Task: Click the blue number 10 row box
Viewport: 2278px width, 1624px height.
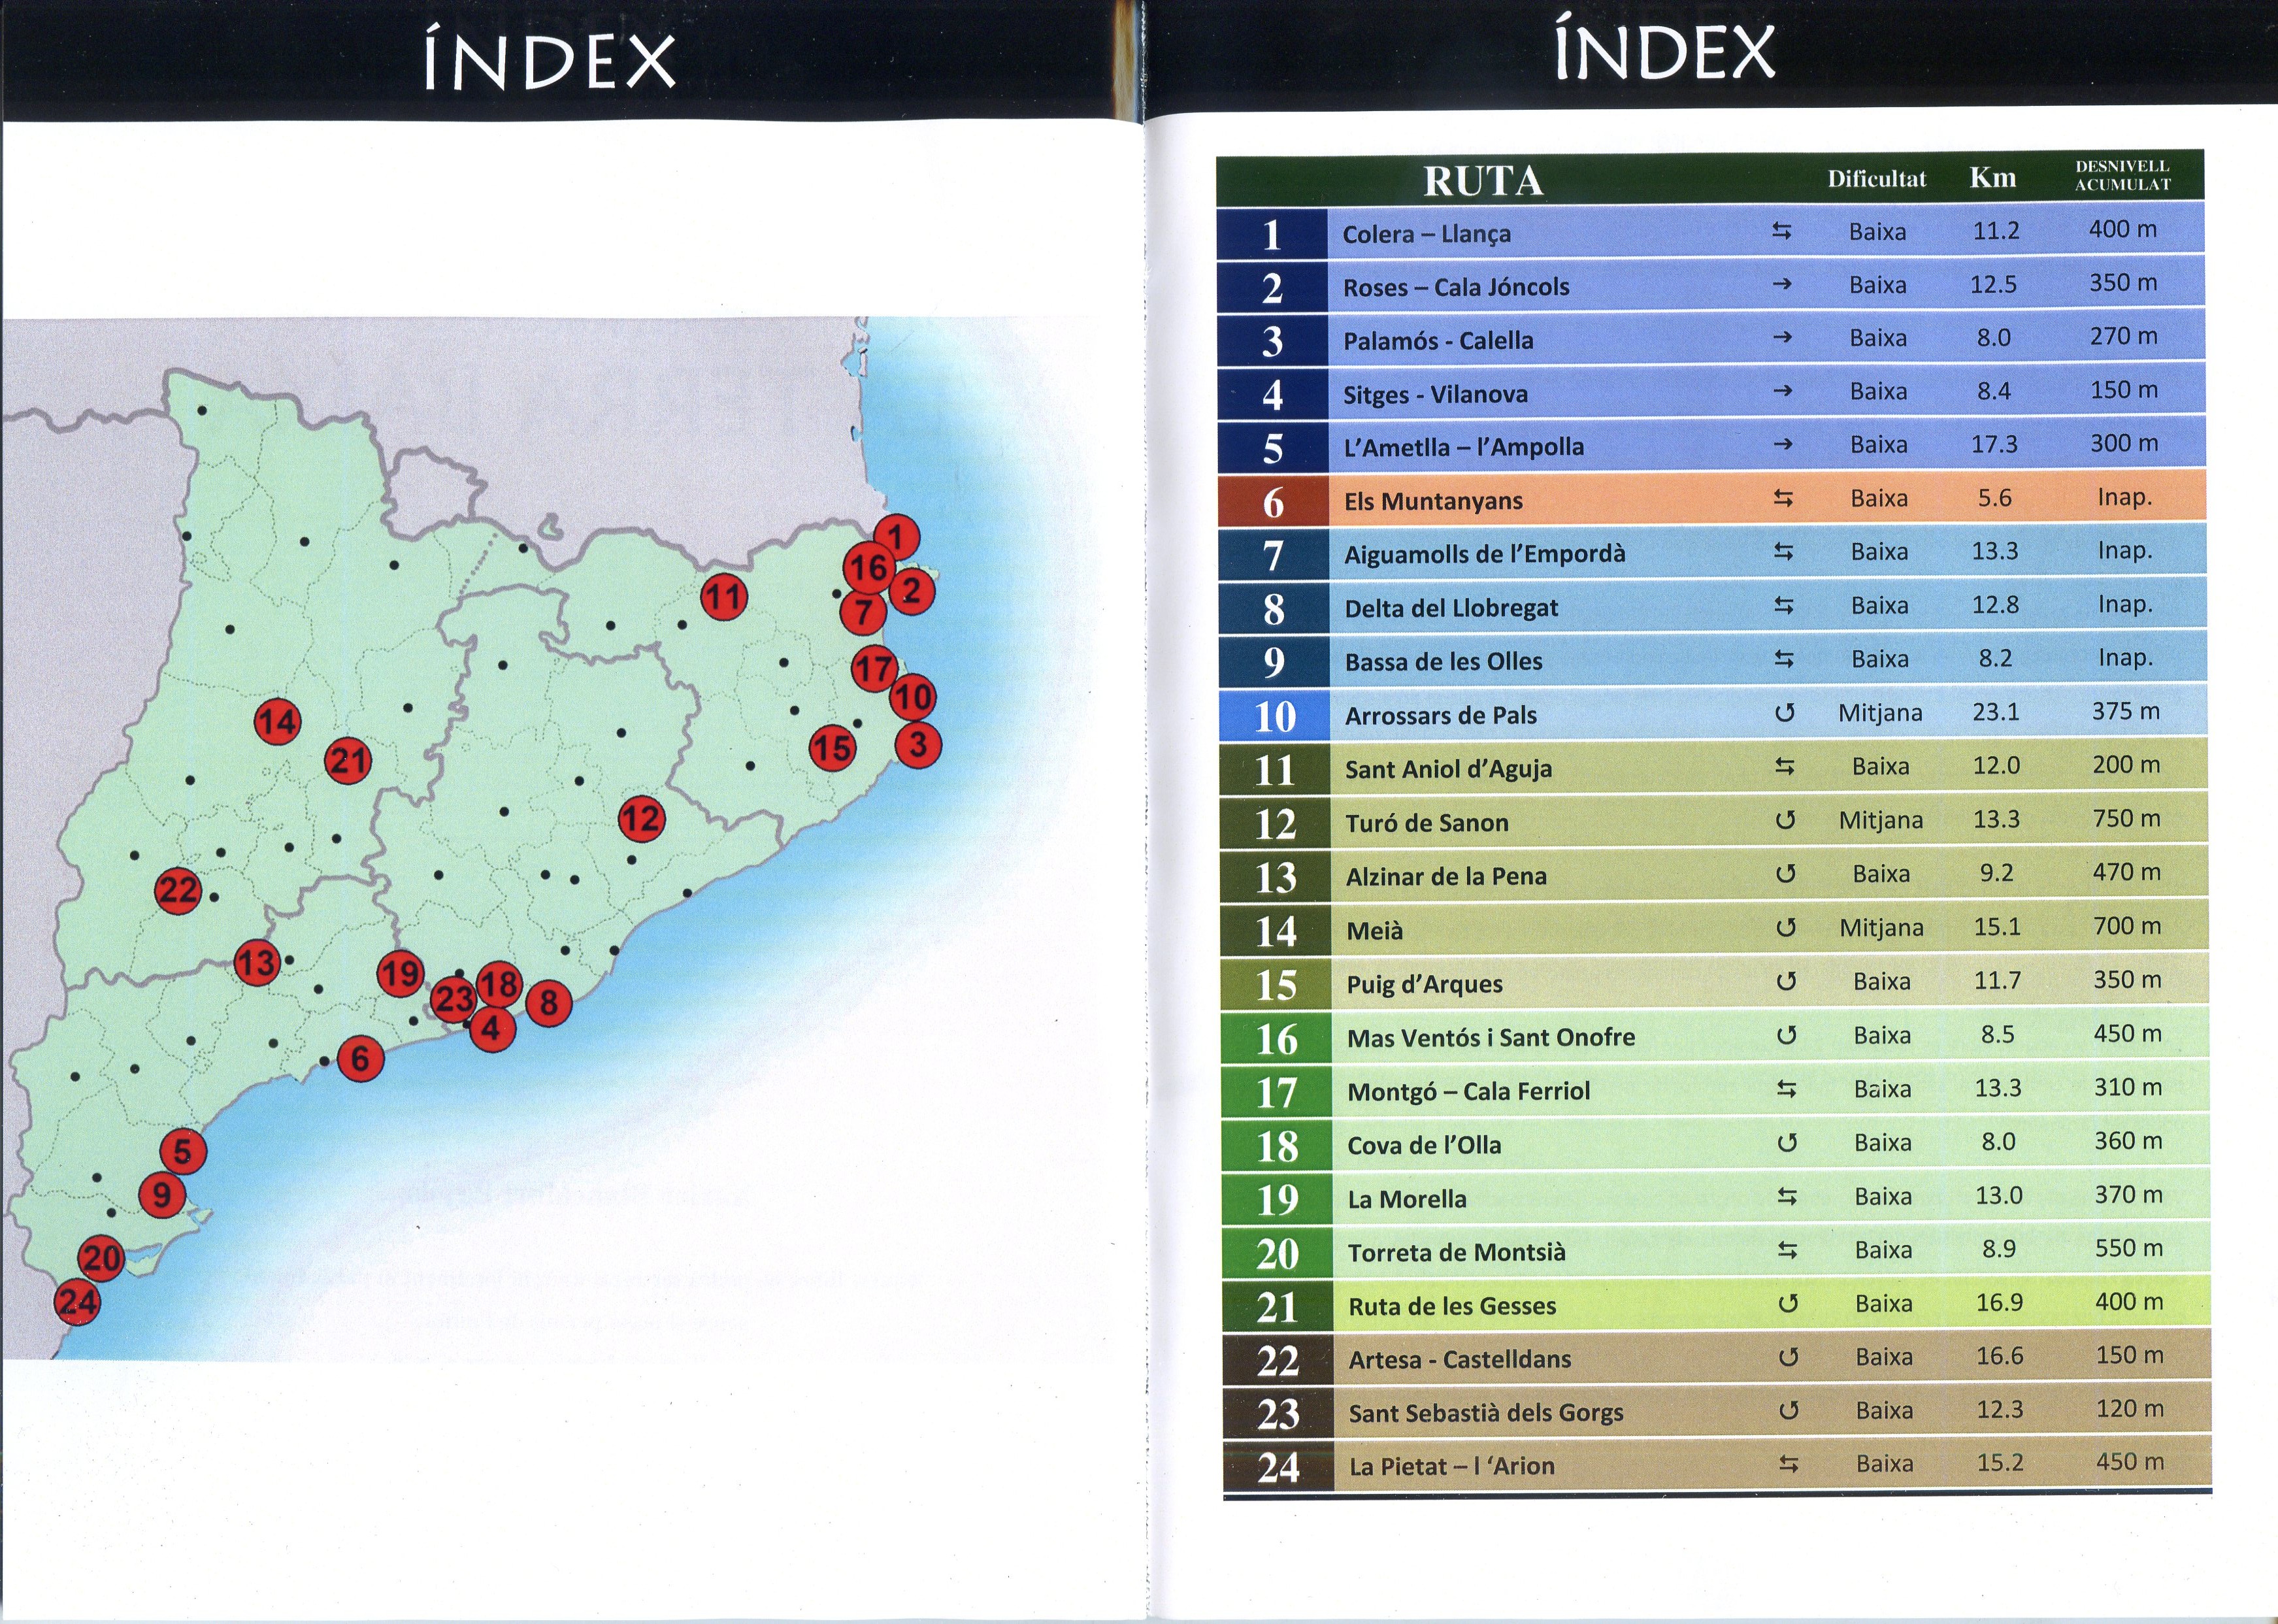Action: (1274, 716)
